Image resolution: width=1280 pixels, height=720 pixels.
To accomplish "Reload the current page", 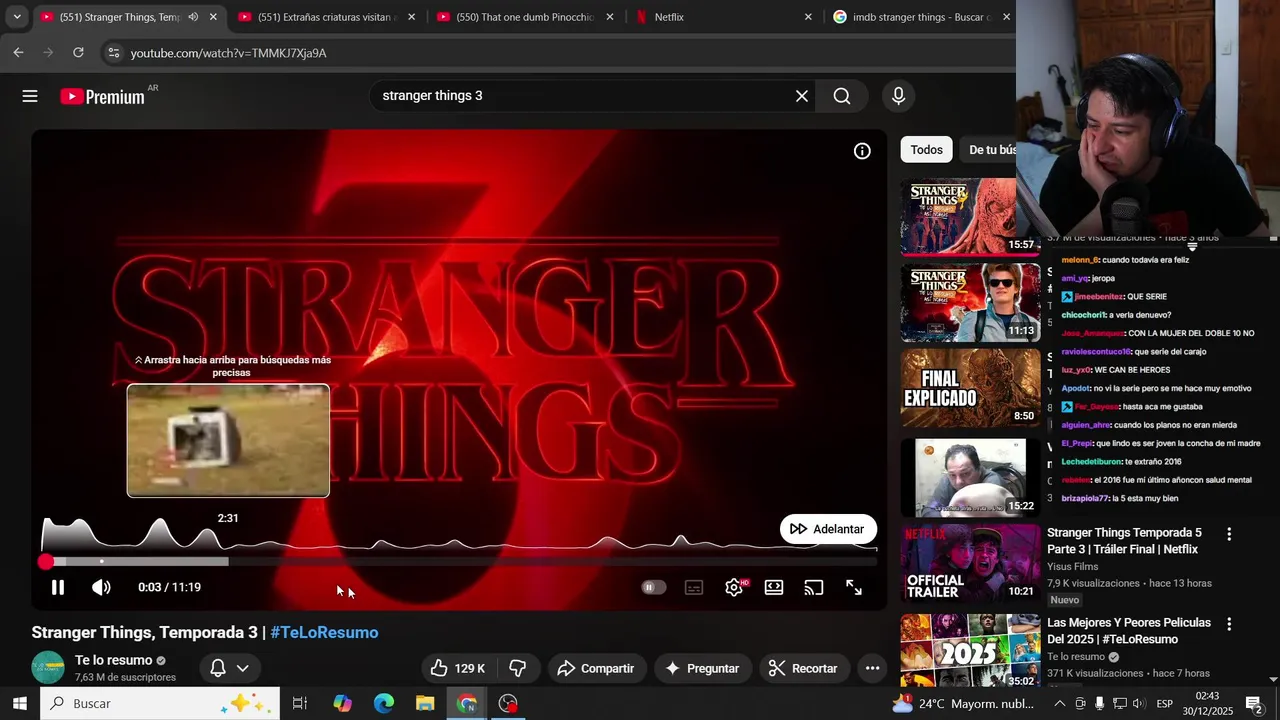I will [78, 53].
